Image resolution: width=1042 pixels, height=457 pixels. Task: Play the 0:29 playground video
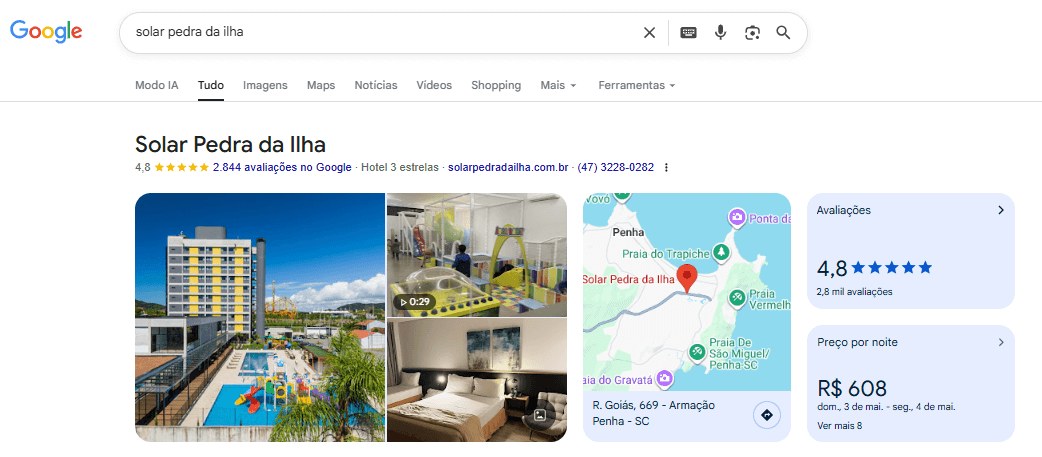tap(476, 255)
